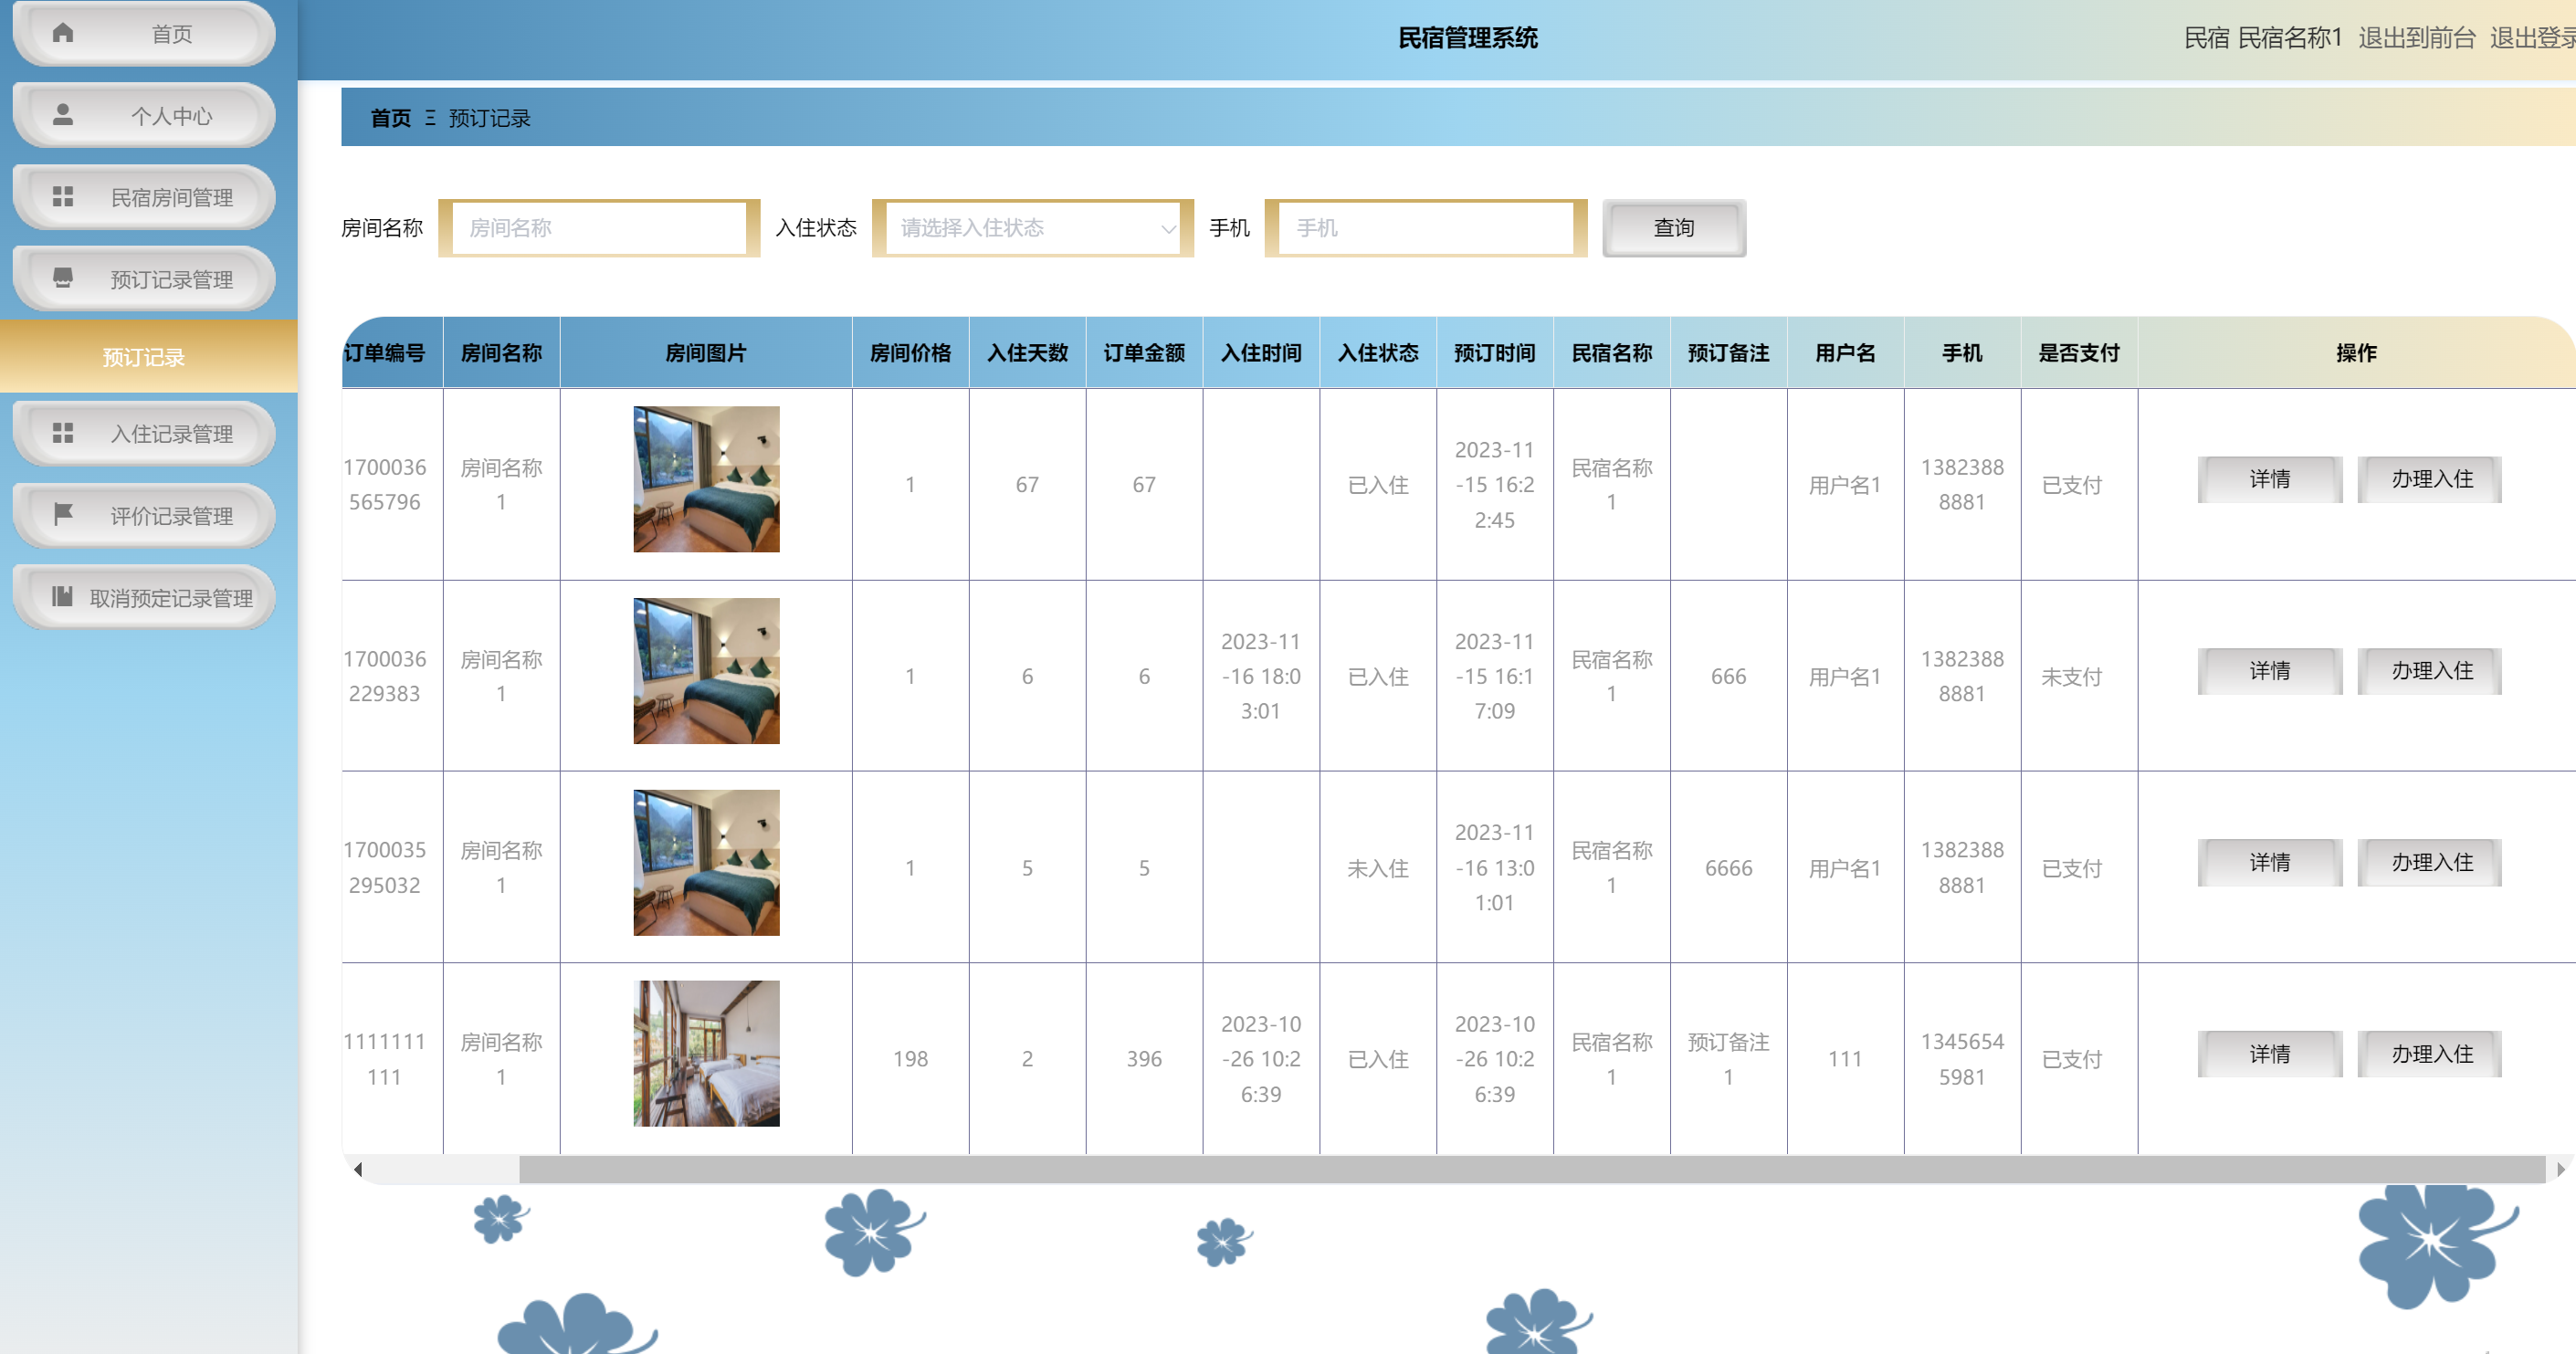
Task: Click the left arrow of horizontal scrollbar
Action: click(358, 1169)
